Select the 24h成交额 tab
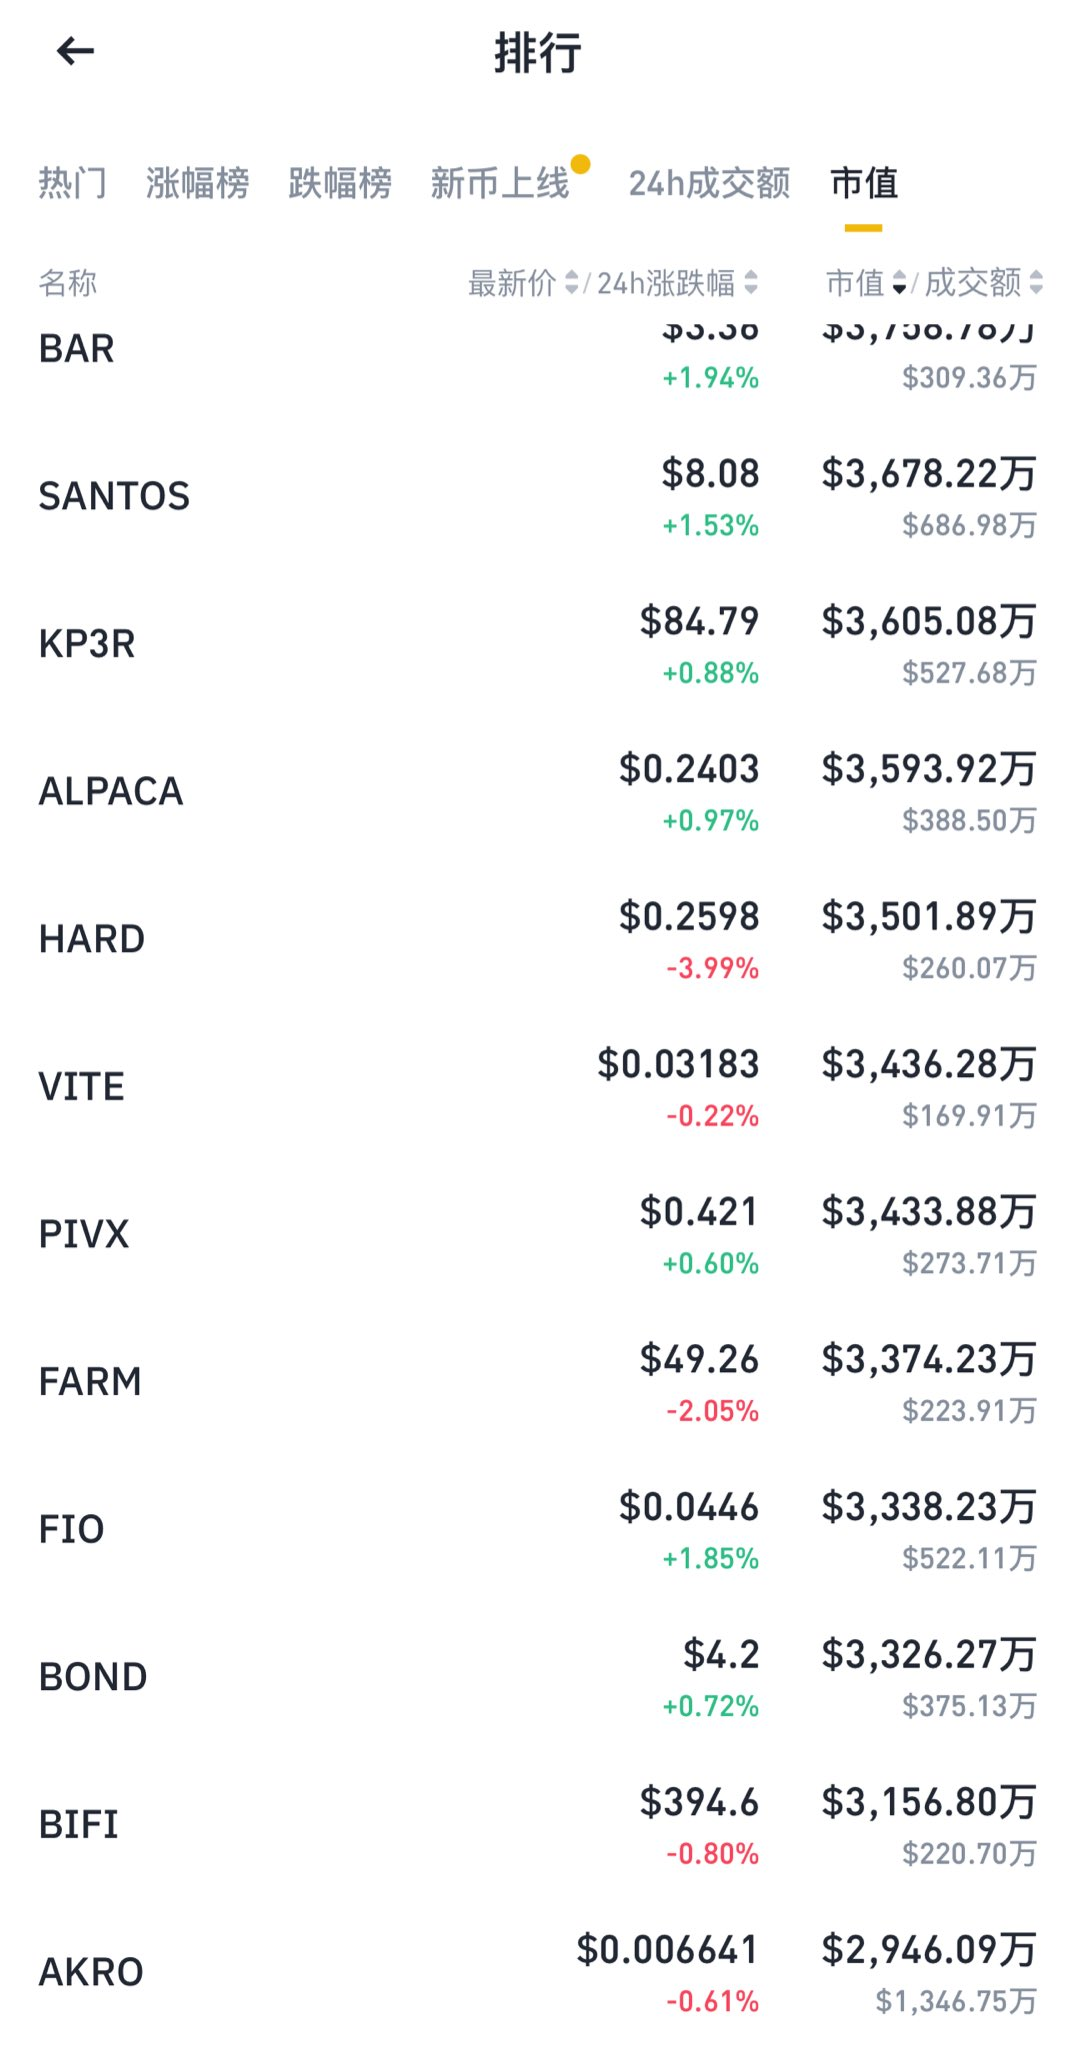The image size is (1075, 2048). point(709,183)
